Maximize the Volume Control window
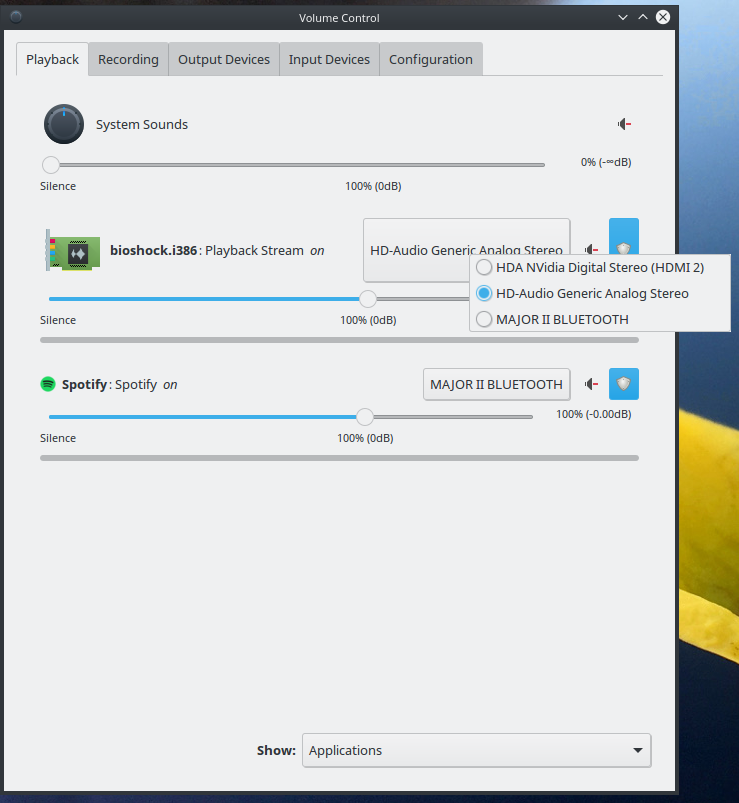The height and width of the screenshot is (803, 739). [643, 17]
